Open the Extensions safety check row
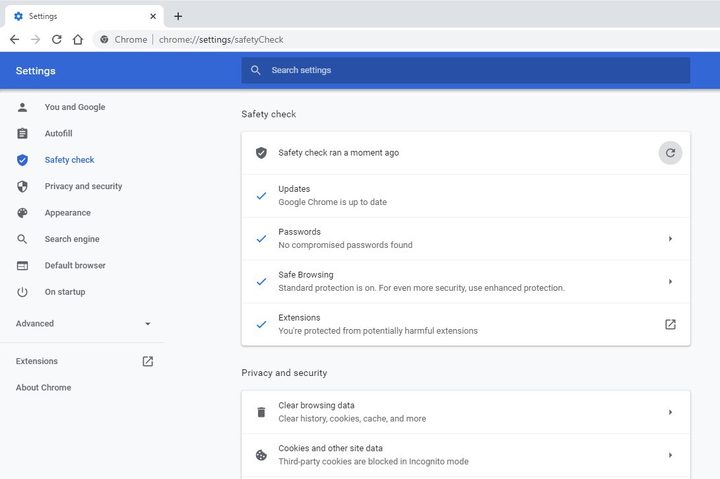This screenshot has width=720, height=479. (x=466, y=324)
